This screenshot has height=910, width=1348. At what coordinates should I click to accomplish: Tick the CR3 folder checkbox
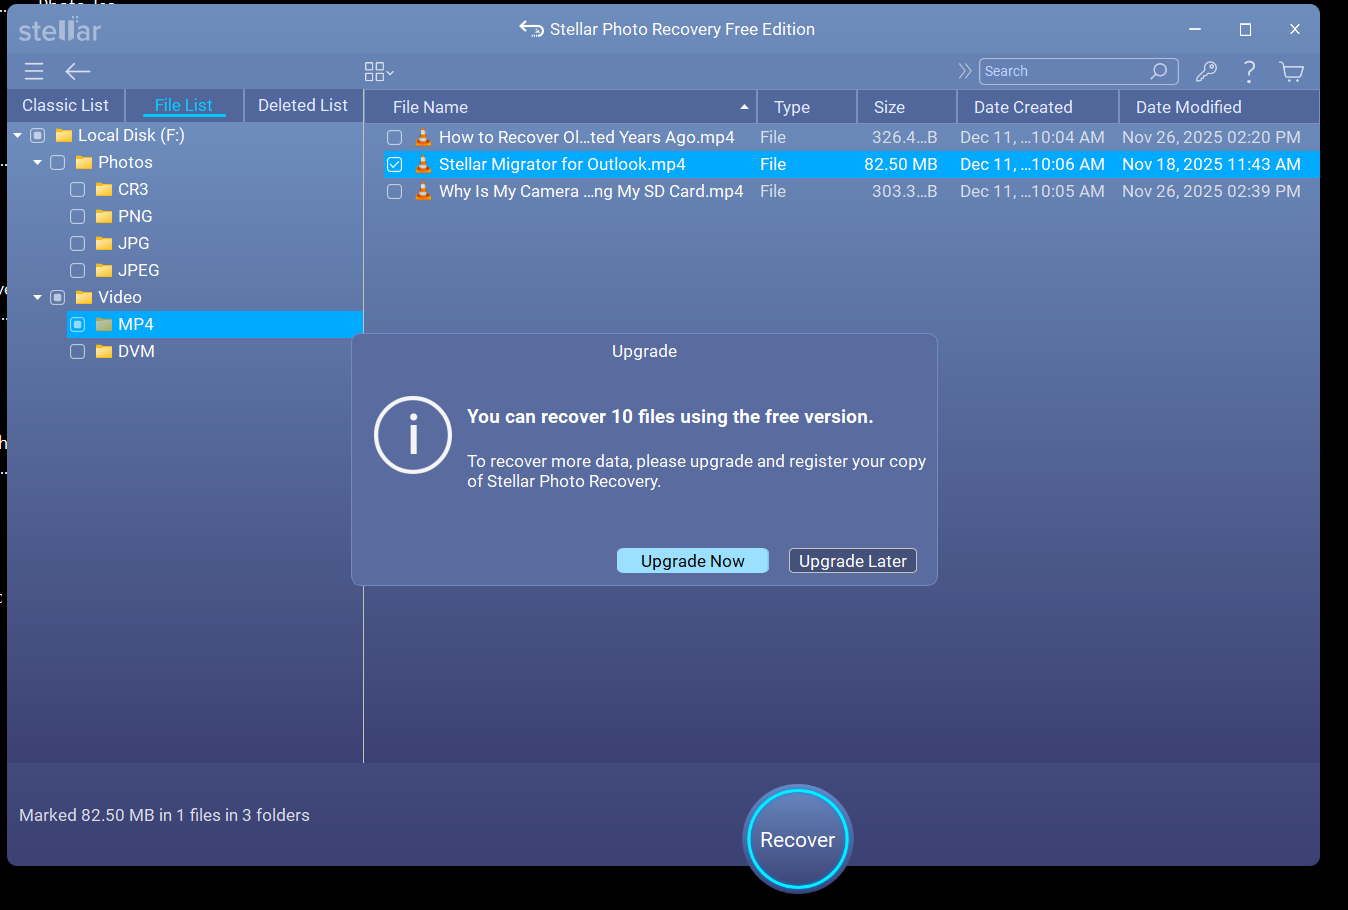(x=77, y=189)
